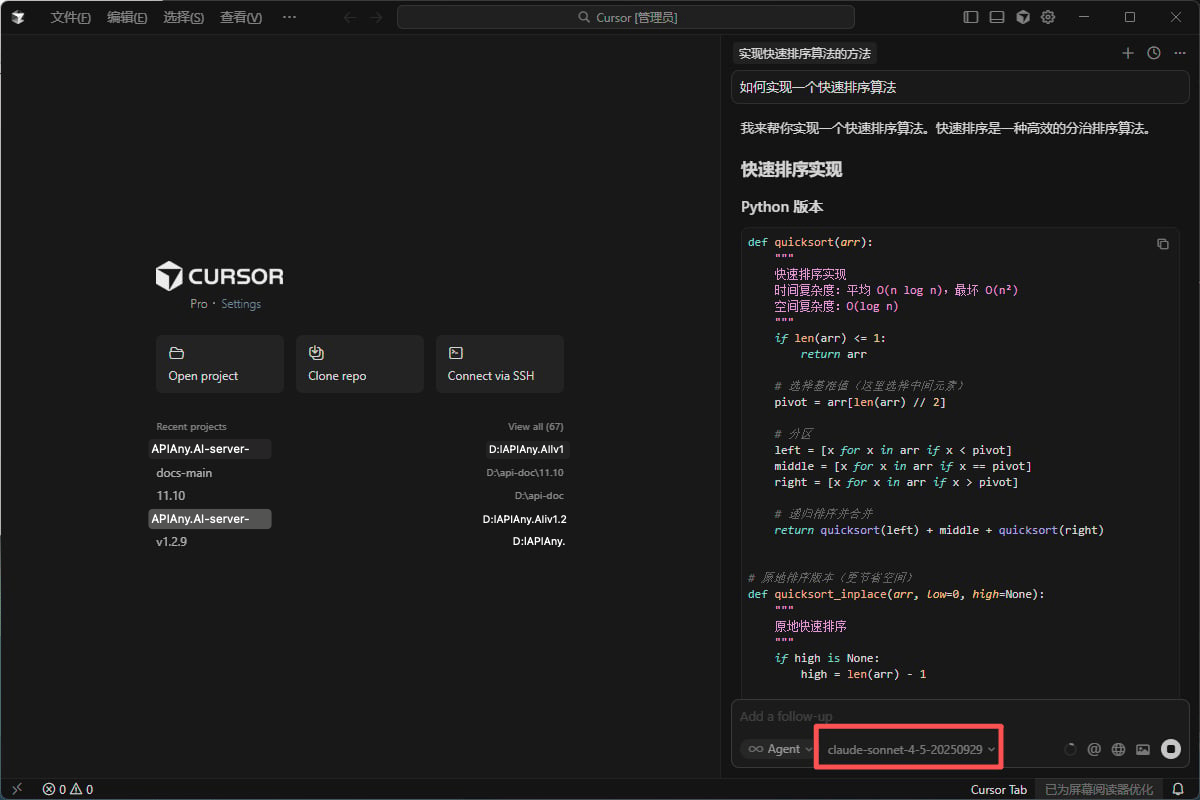Open the v1.2.9 recent project

(172, 542)
